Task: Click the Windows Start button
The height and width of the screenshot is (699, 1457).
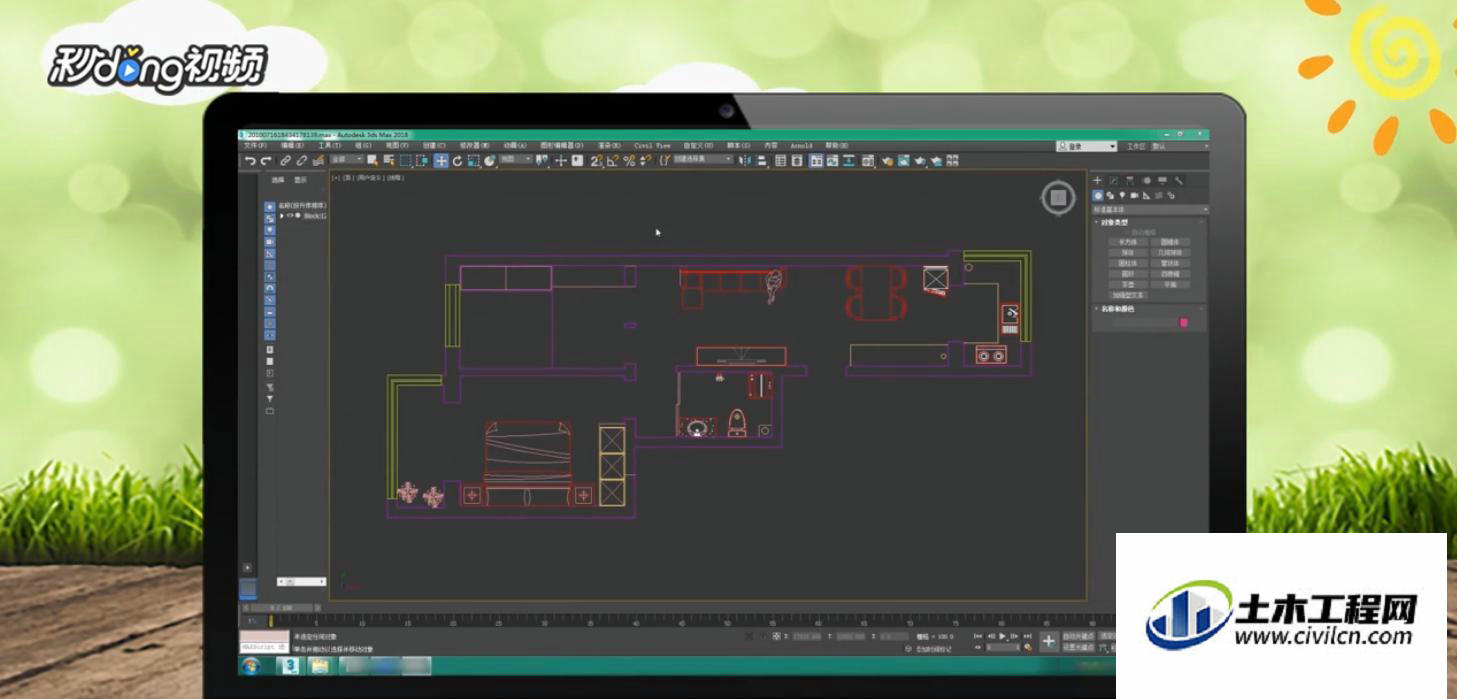Action: 252,665
